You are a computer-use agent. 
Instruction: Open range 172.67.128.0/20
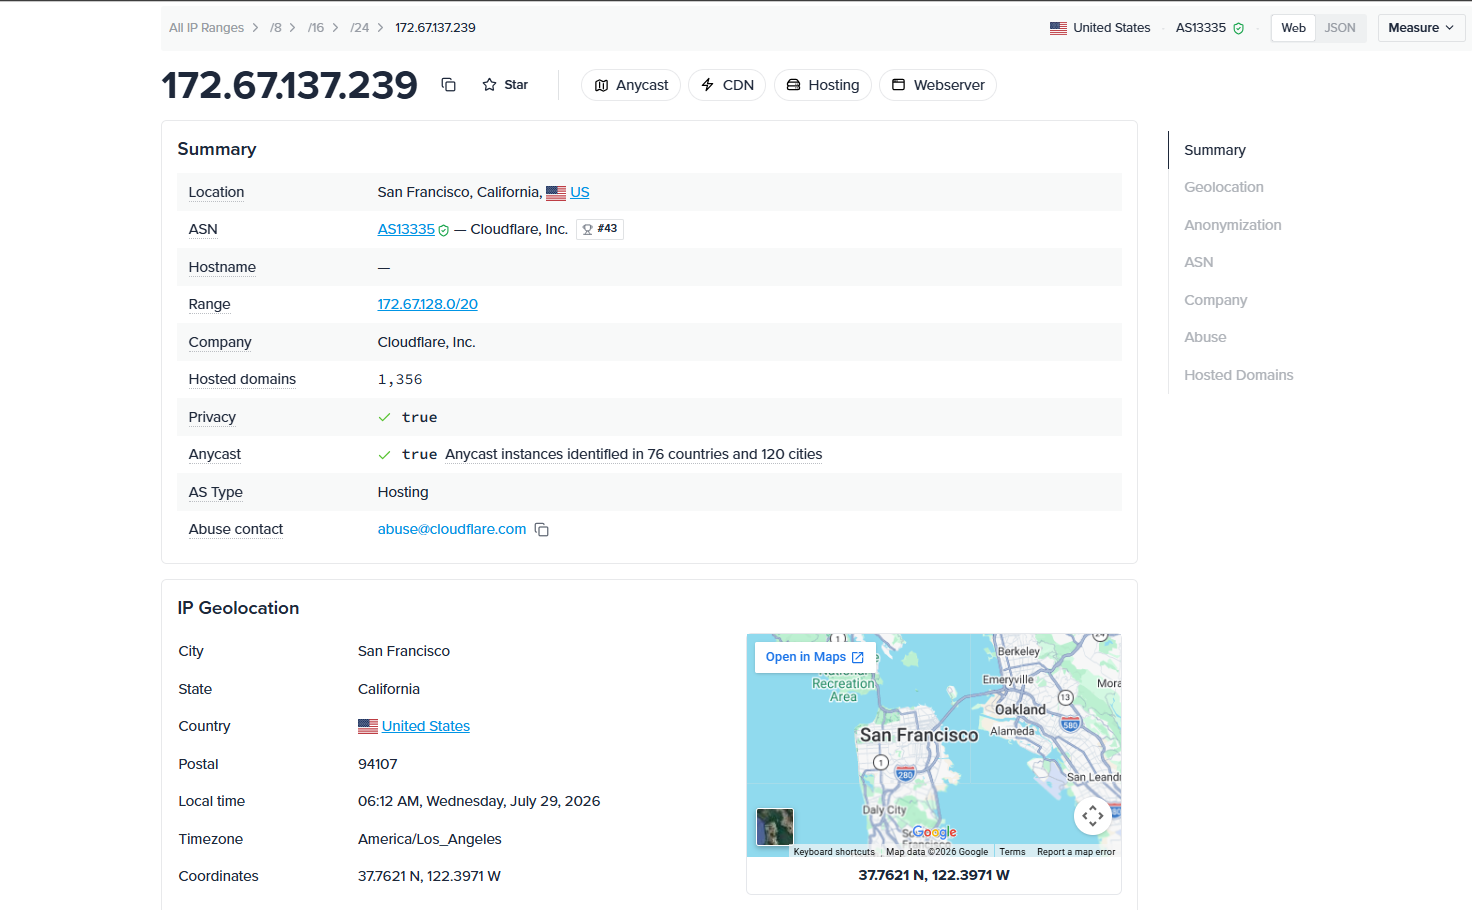tap(427, 304)
